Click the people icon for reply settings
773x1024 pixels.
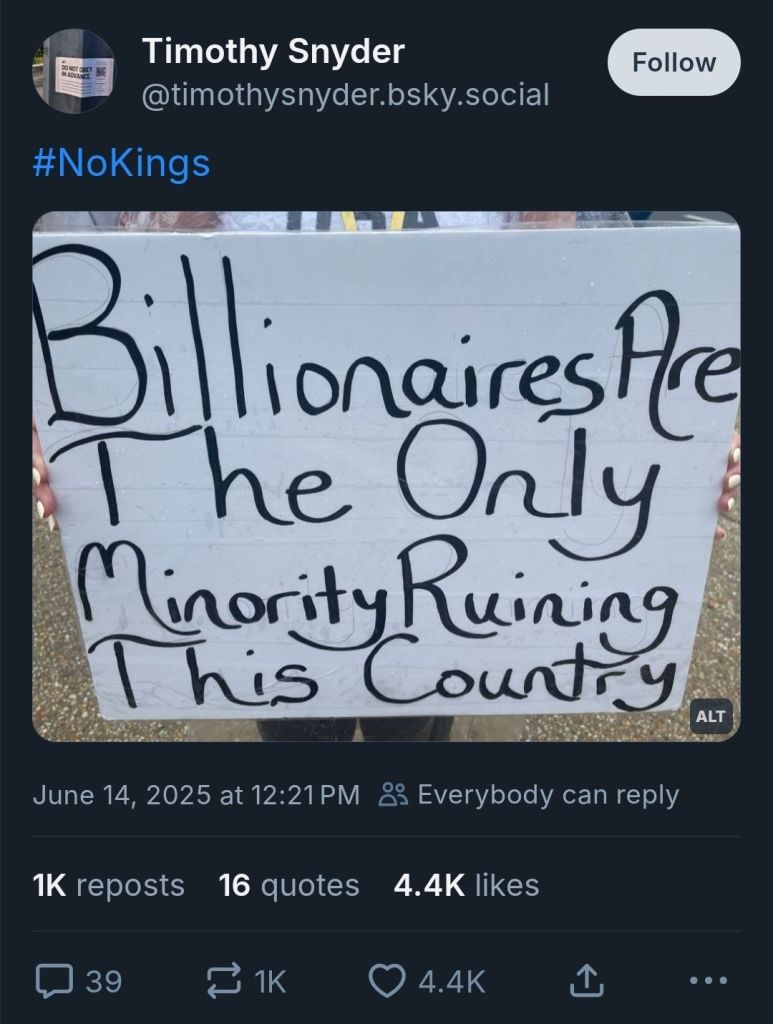pos(393,795)
